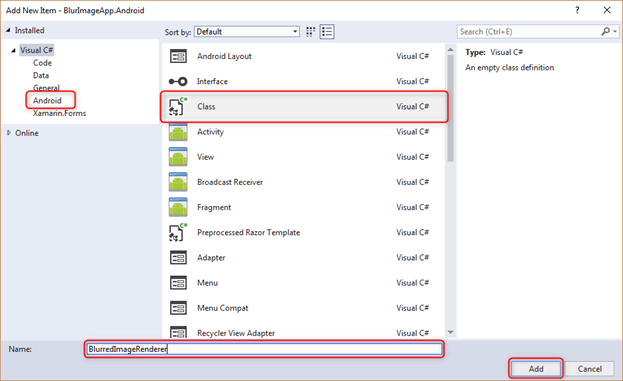Select the "Android Layout" template name

coord(224,56)
